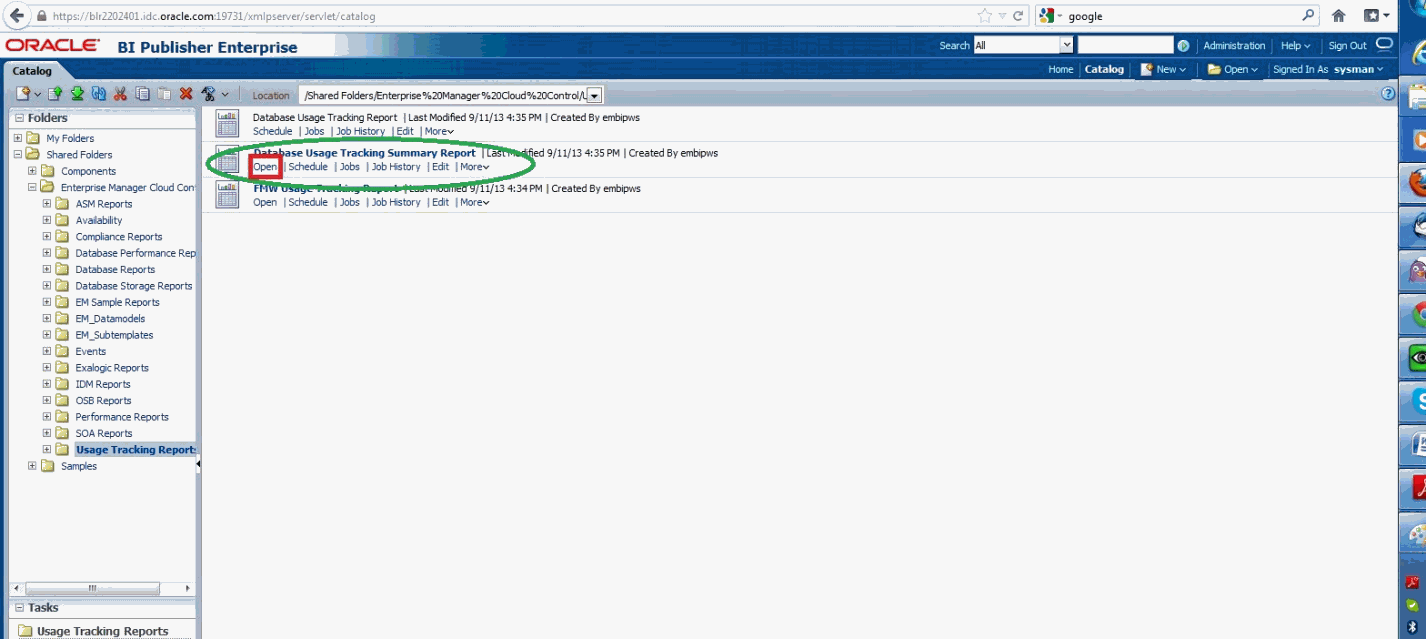The image size is (1426, 639).
Task: Click Jobs under FMW Usage Tracking Report
Action: pyautogui.click(x=349, y=202)
